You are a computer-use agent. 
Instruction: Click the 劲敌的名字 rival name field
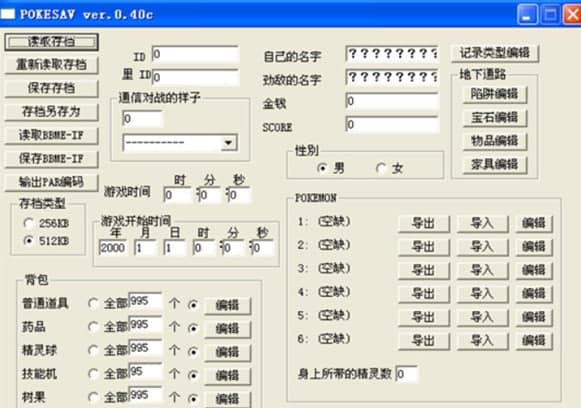click(x=392, y=77)
